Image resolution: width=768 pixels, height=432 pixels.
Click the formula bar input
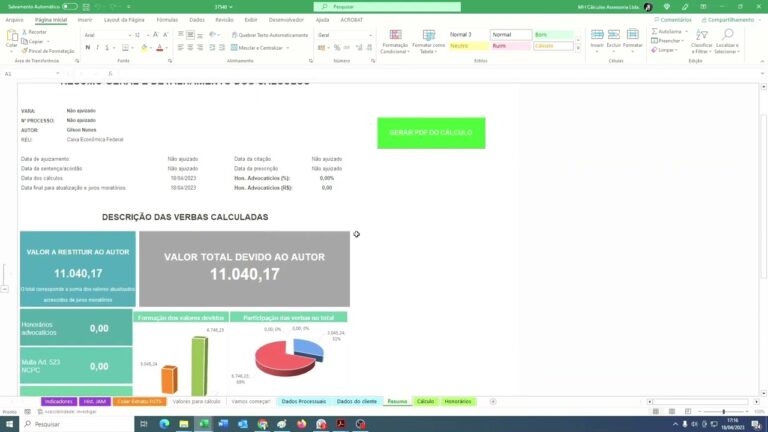click(436, 73)
